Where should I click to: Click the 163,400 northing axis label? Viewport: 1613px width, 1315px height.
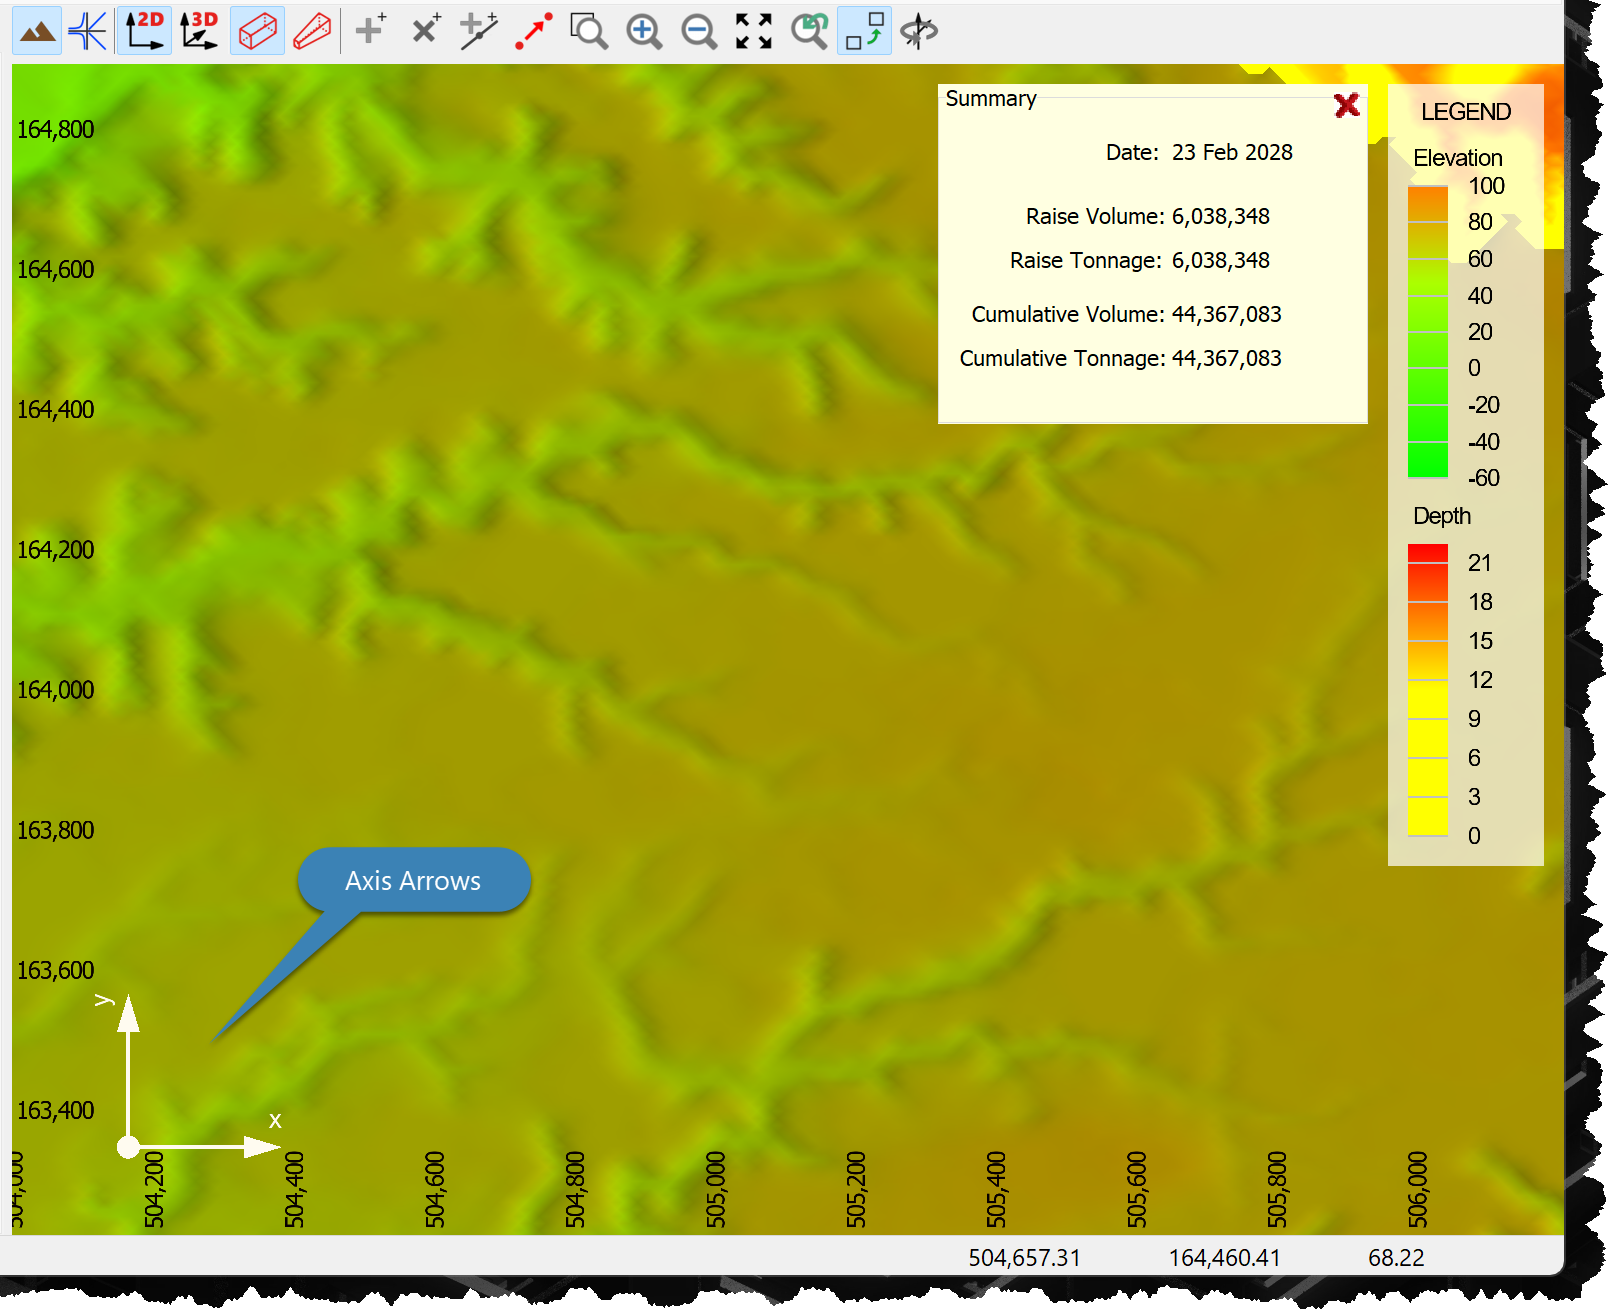tap(55, 1110)
